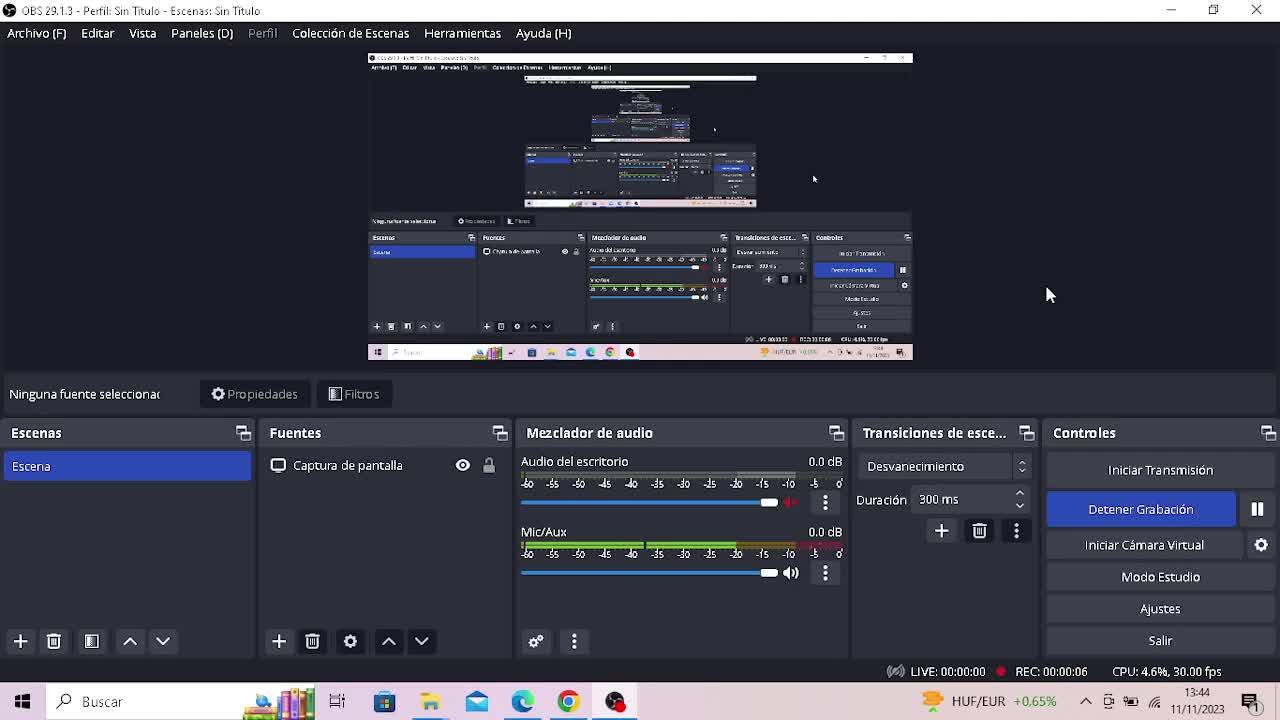Select the Escena scene
This screenshot has height=720, width=1280.
point(127,466)
